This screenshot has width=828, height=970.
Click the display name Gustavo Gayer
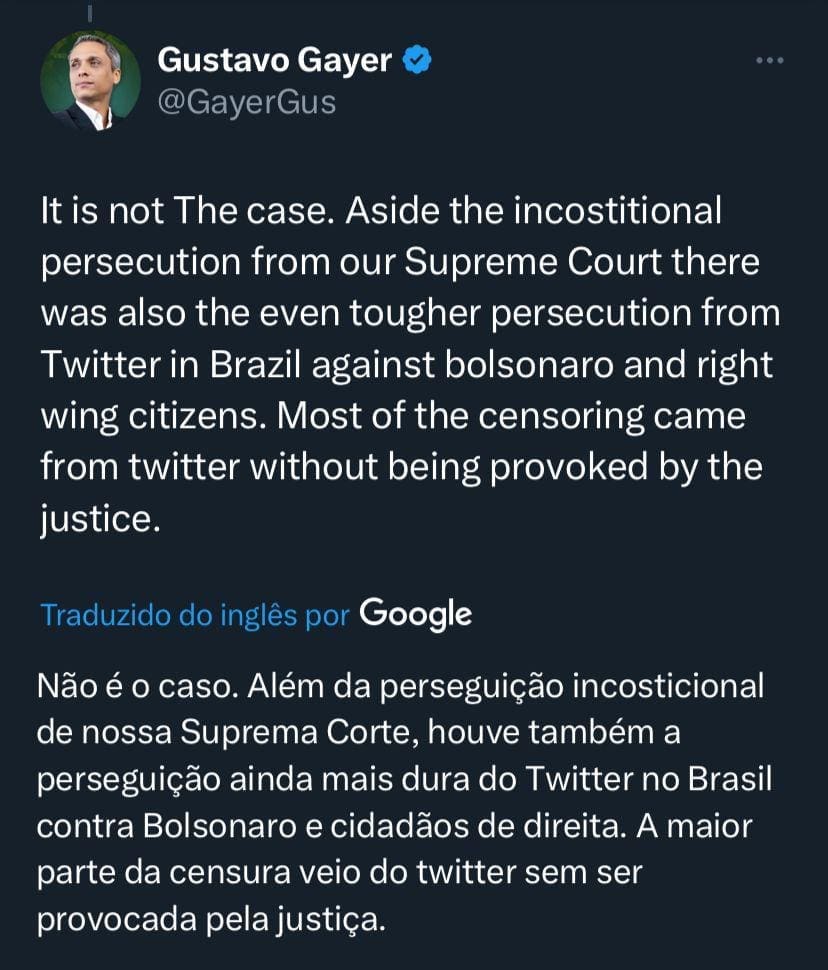276,62
